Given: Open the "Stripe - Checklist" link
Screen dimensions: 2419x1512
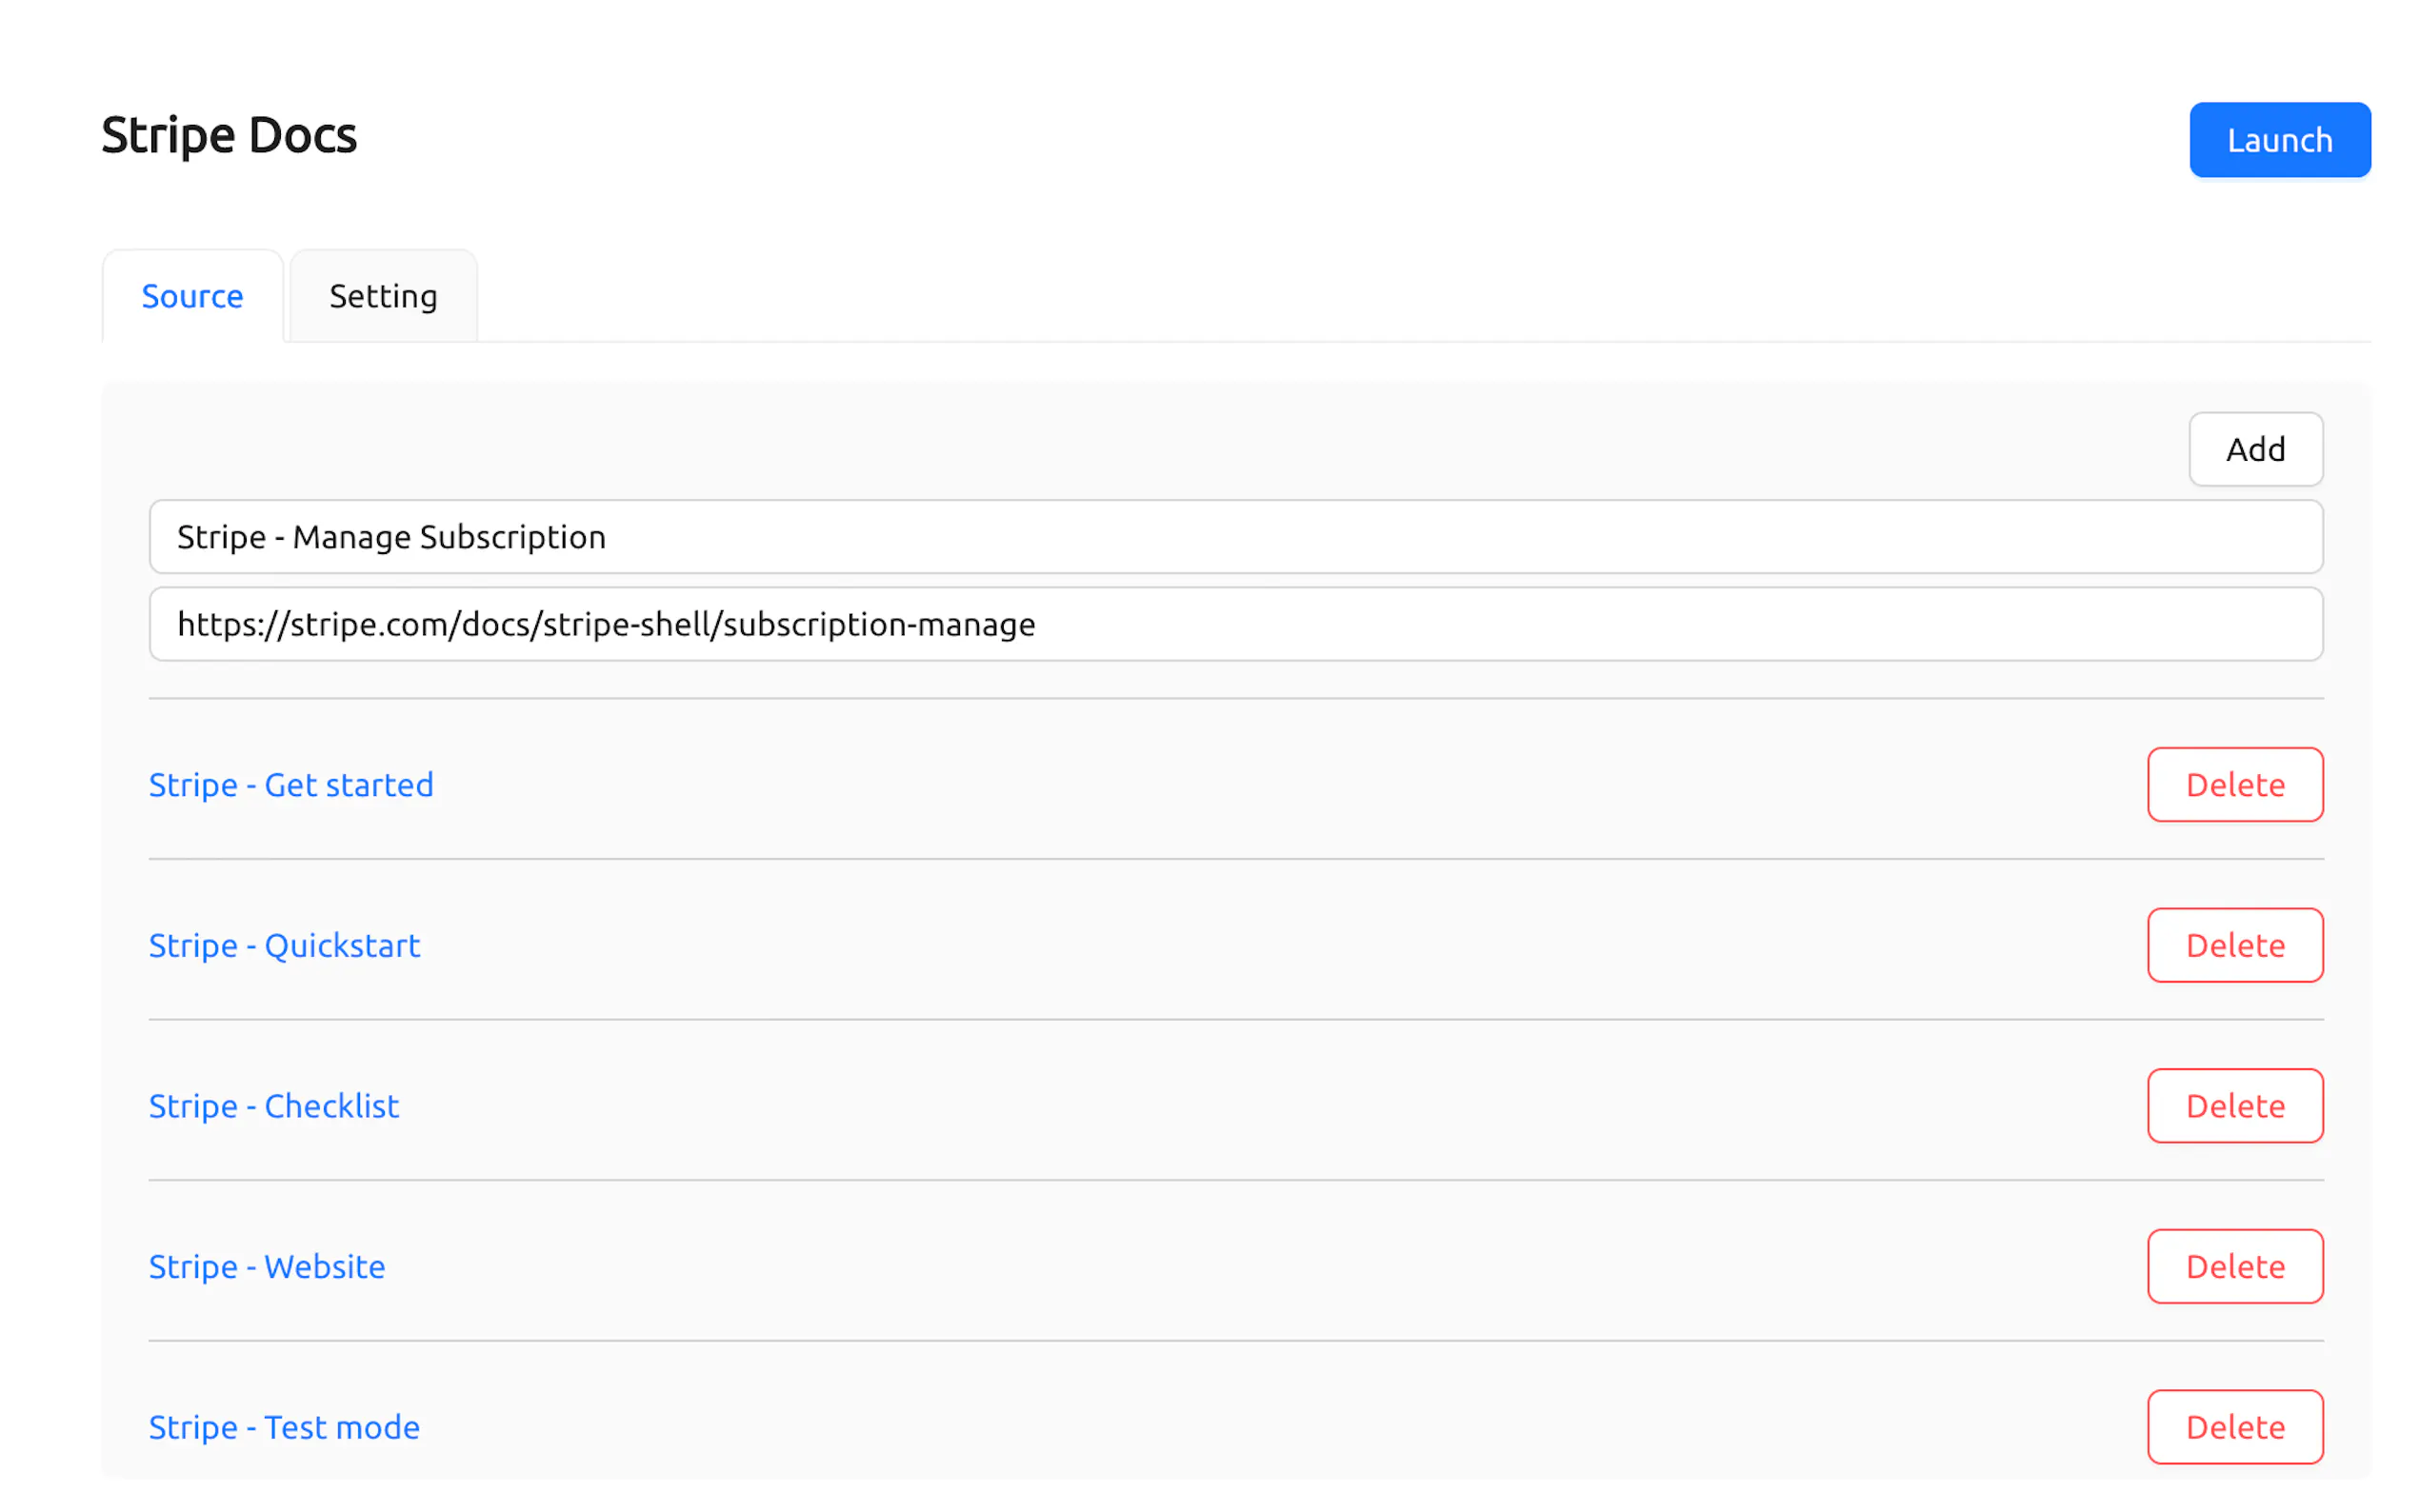Looking at the screenshot, I should (x=273, y=1106).
